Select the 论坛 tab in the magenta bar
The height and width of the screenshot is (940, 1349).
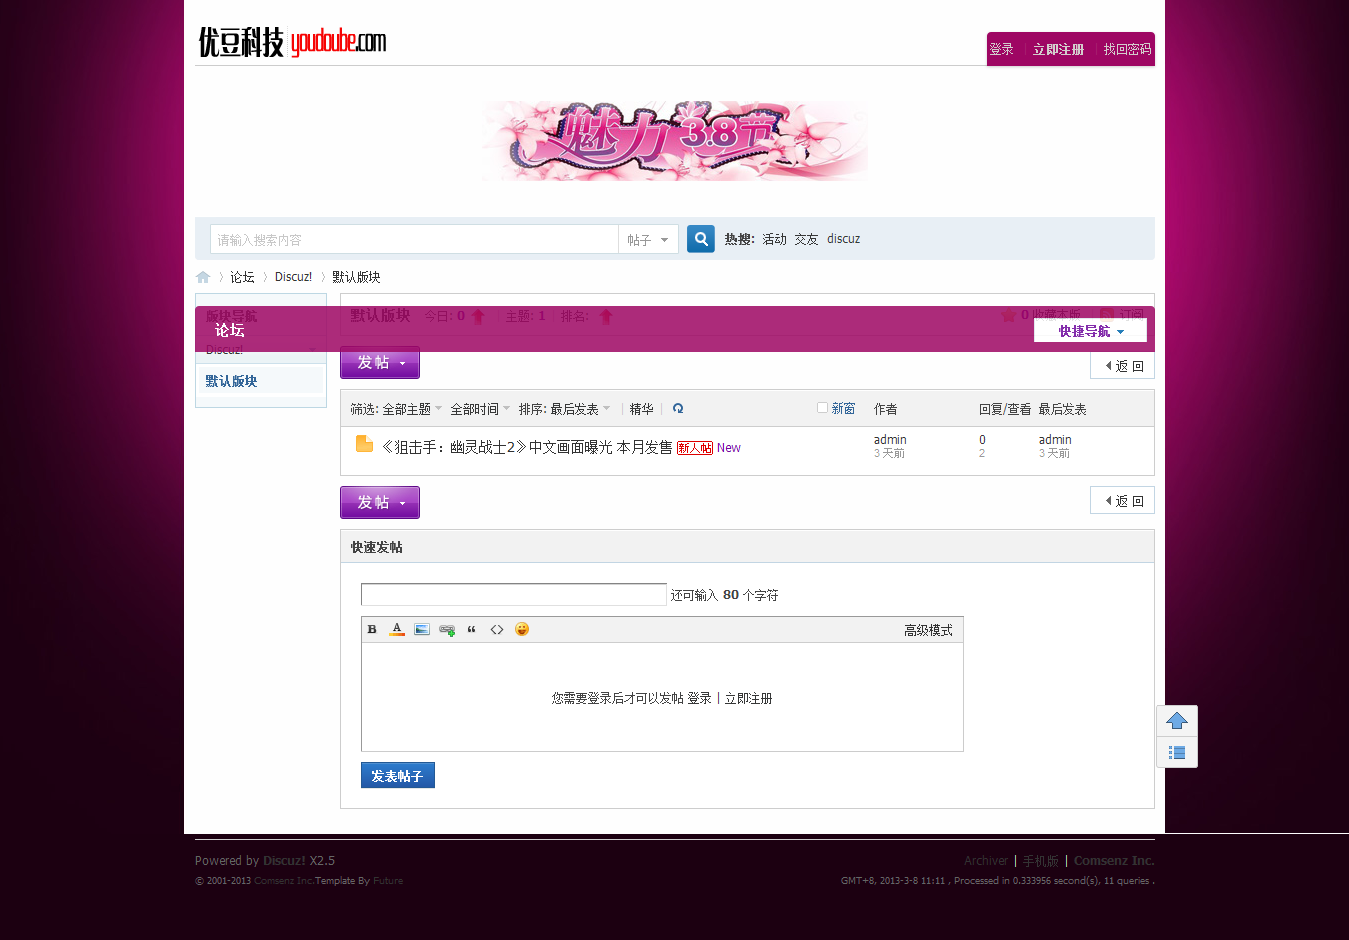pyautogui.click(x=230, y=330)
